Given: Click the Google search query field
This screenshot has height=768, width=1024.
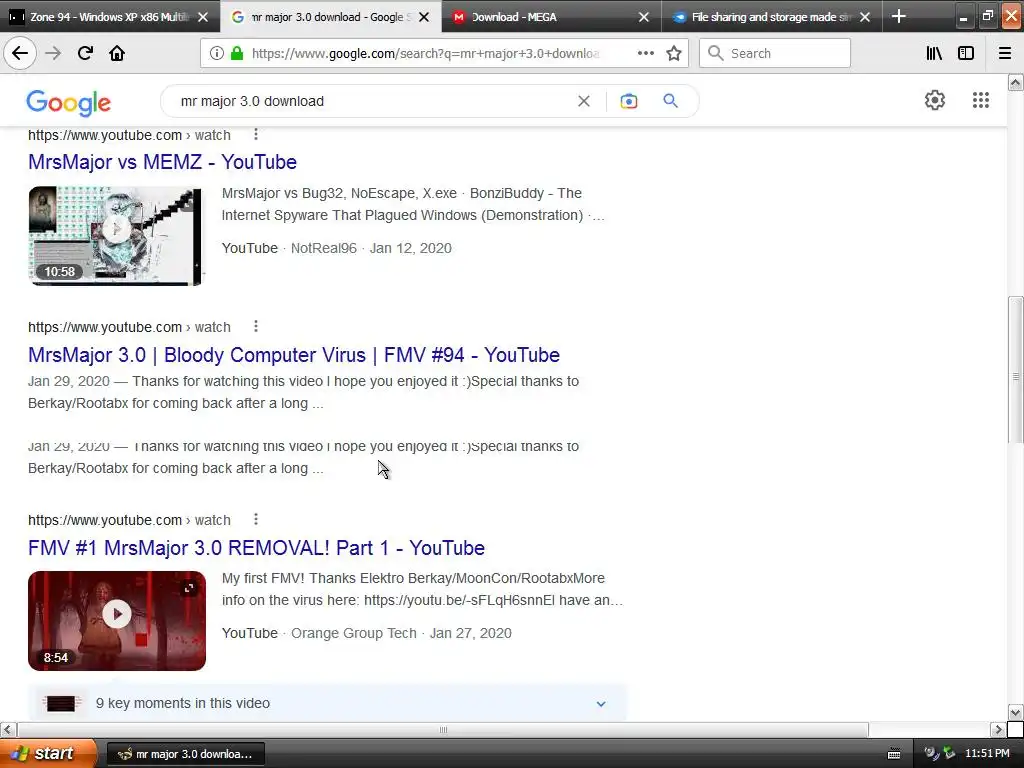Looking at the screenshot, I should point(372,101).
